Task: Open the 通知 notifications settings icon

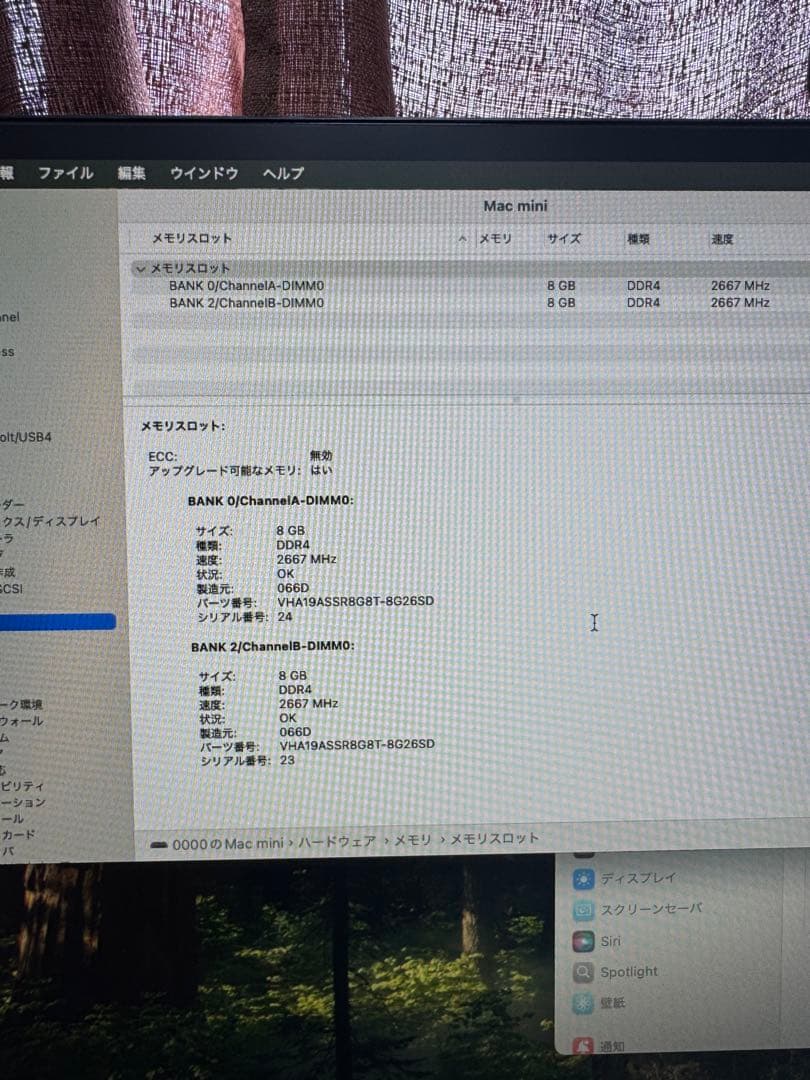Action: [x=585, y=1043]
